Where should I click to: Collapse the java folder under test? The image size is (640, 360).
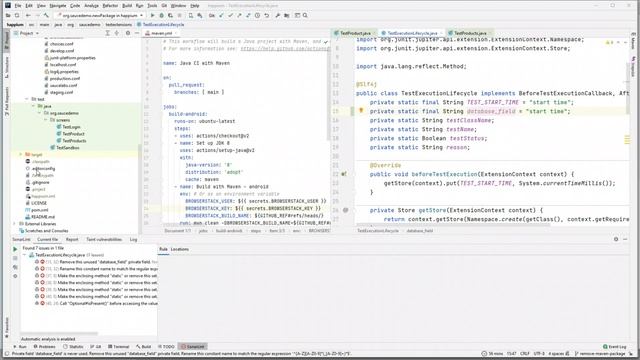point(33,106)
